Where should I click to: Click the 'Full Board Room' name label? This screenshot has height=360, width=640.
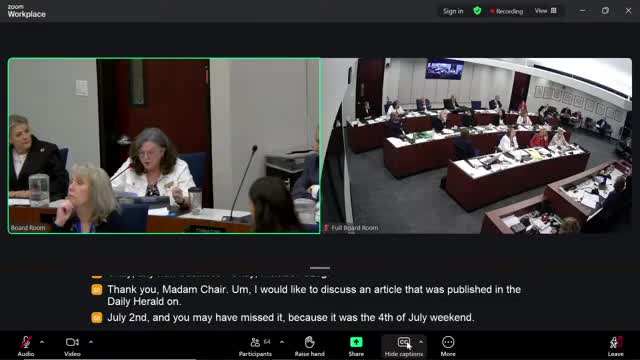354,228
